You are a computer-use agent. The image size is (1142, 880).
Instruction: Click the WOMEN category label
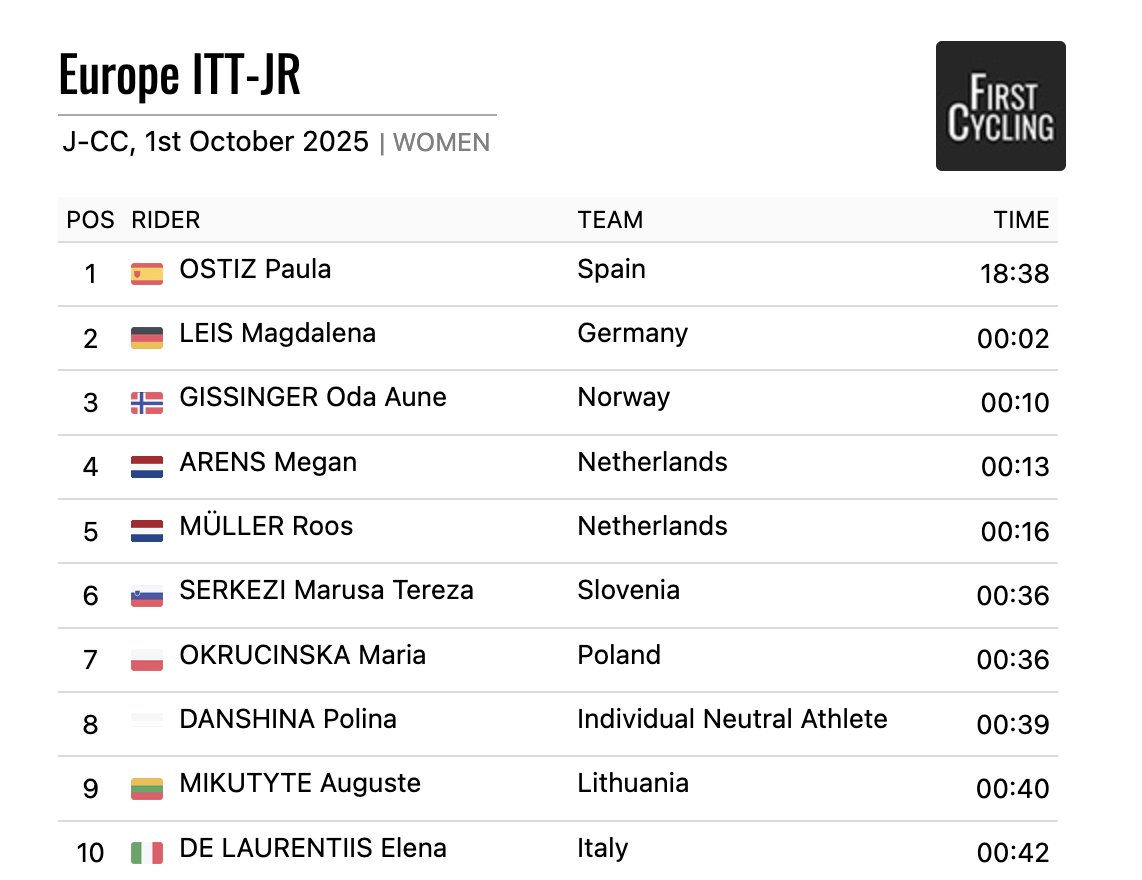tap(441, 143)
